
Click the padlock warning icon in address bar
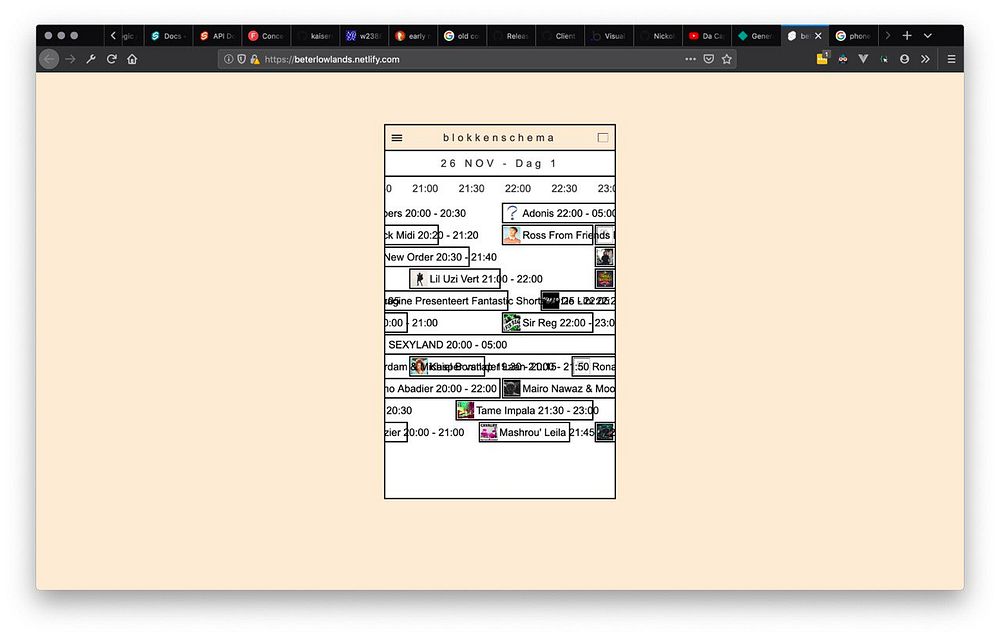click(x=254, y=59)
